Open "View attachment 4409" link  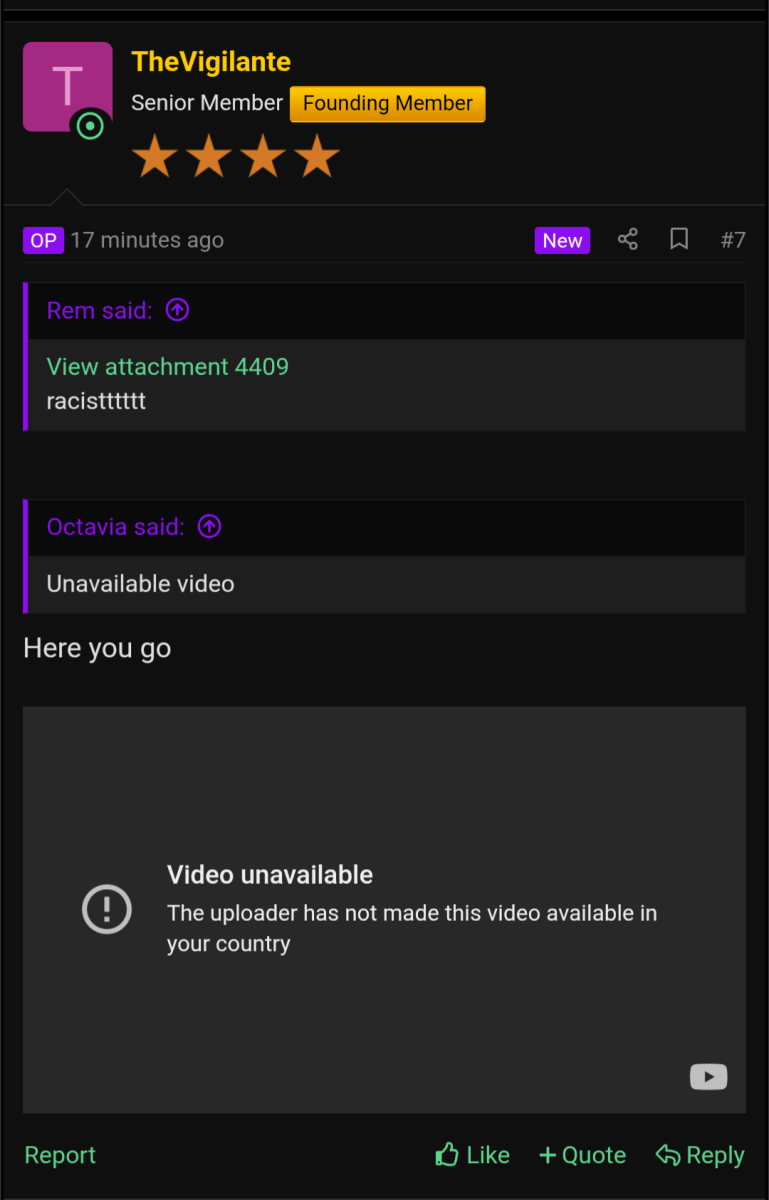167,367
